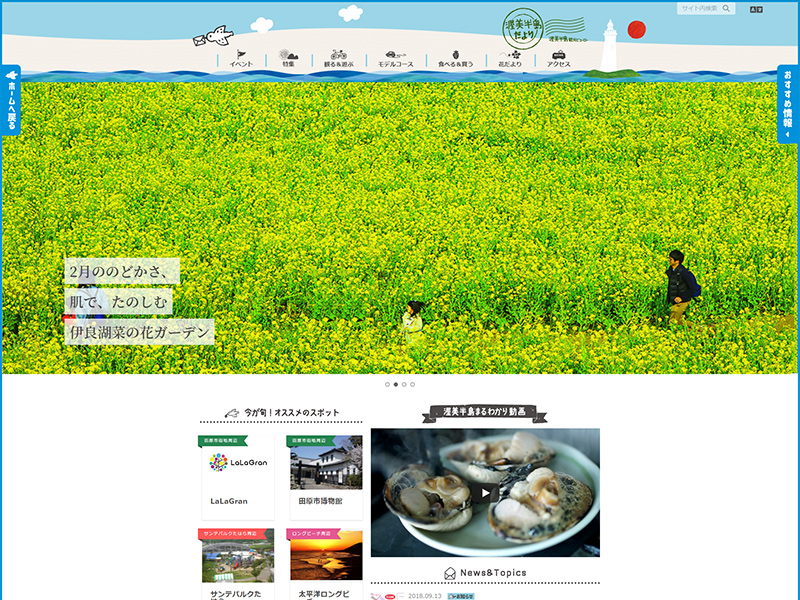Click the green 渥美半島だより stamp logo
The height and width of the screenshot is (600, 800).
(x=522, y=29)
